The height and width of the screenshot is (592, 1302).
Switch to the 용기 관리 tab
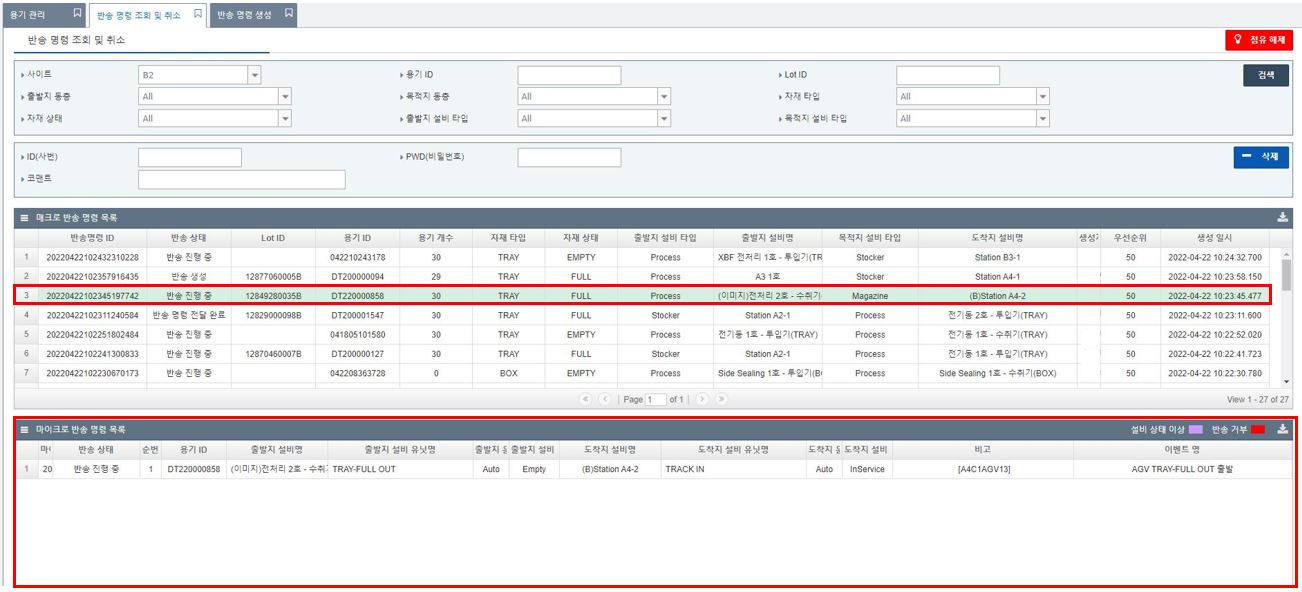pyautogui.click(x=30, y=15)
